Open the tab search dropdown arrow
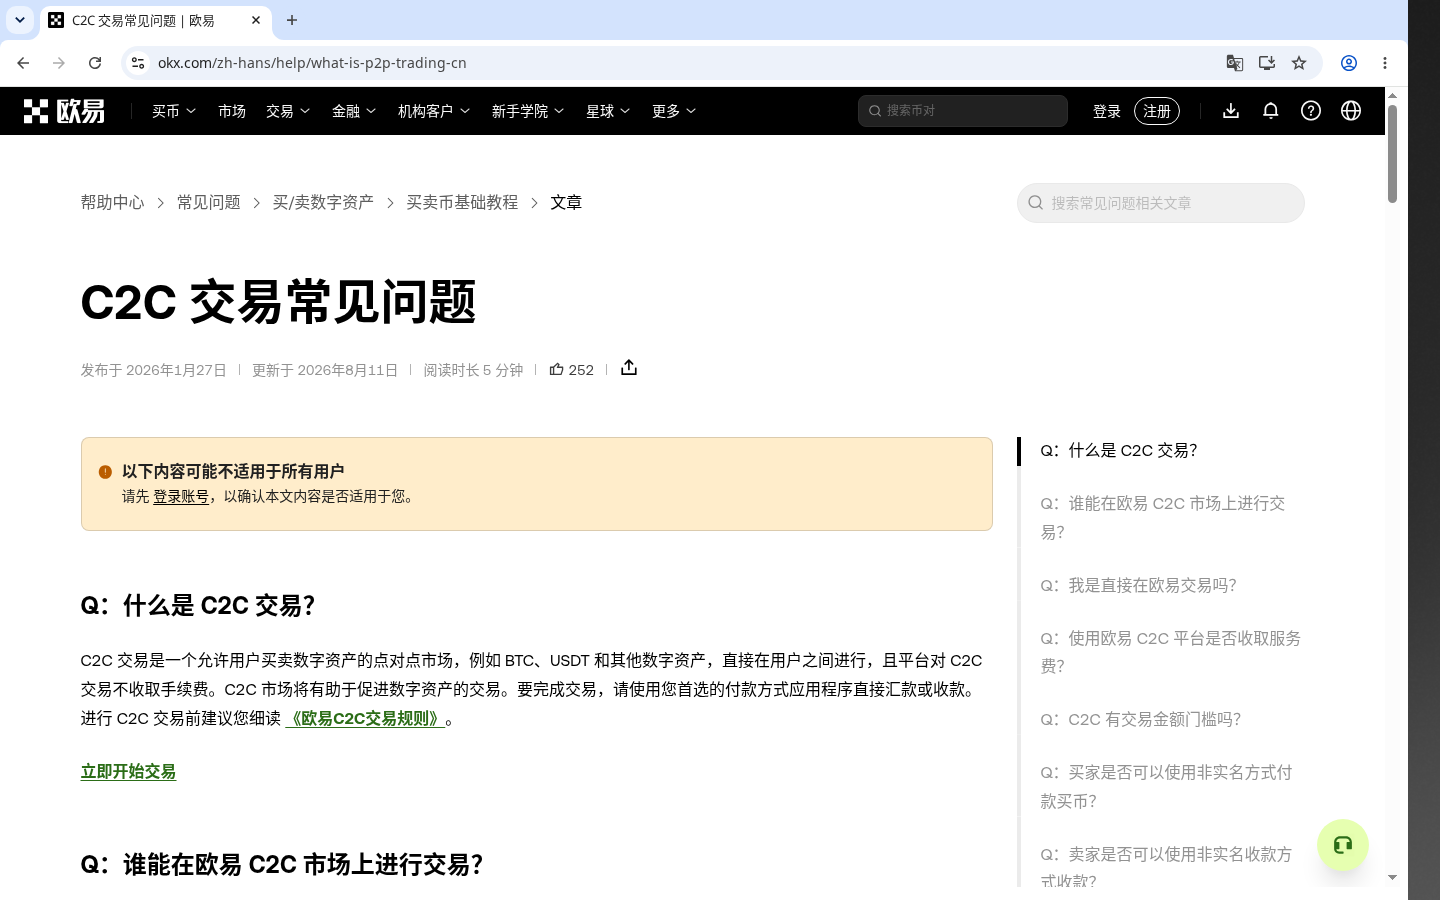The width and height of the screenshot is (1440, 900). [20, 20]
